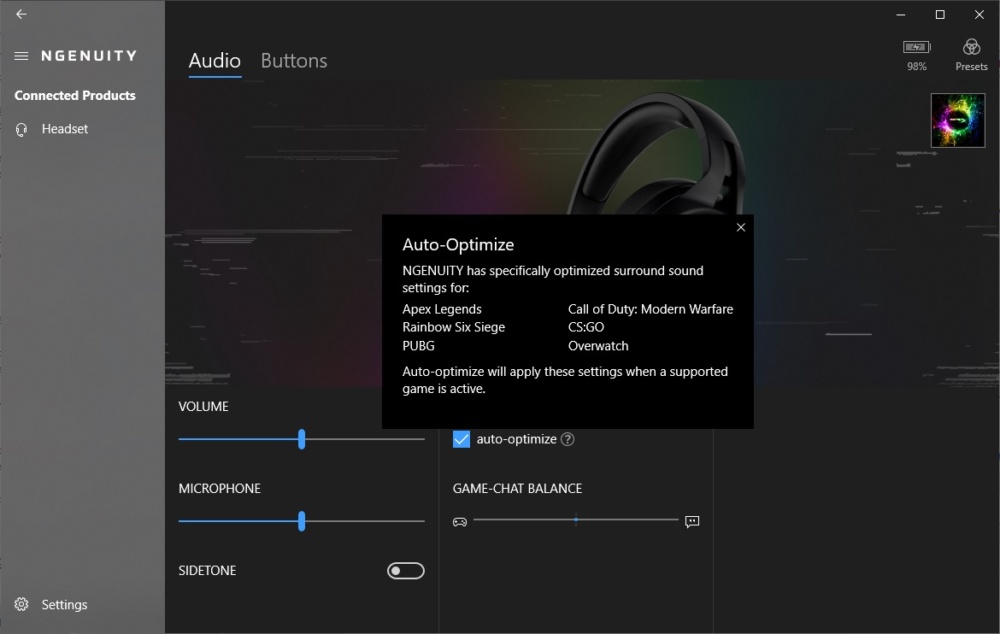Screen dimensions: 1000x634
Task: Select the colorful preset thumbnail
Action: [958, 121]
